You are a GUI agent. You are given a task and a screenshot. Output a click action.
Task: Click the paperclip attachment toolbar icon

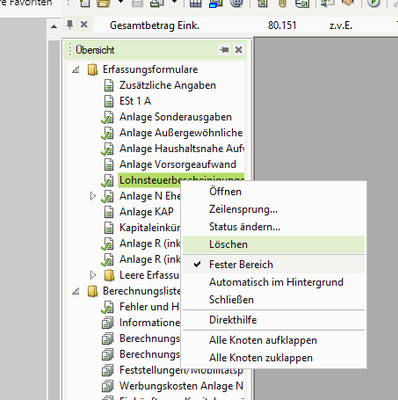tap(282, 3)
